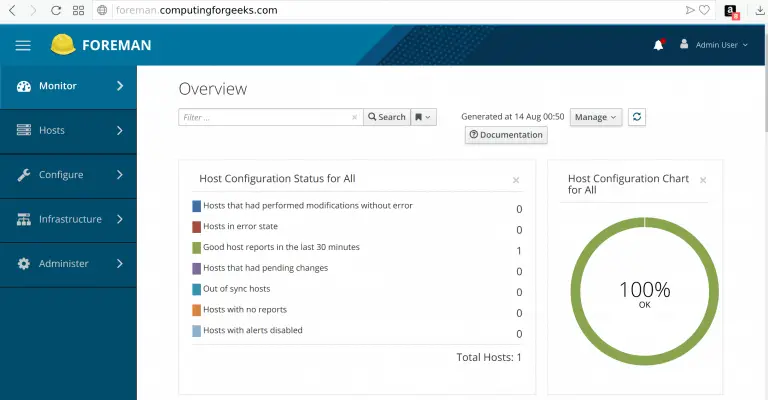Open the notifications bell
Screen dimensions: 768x400
coord(658,45)
